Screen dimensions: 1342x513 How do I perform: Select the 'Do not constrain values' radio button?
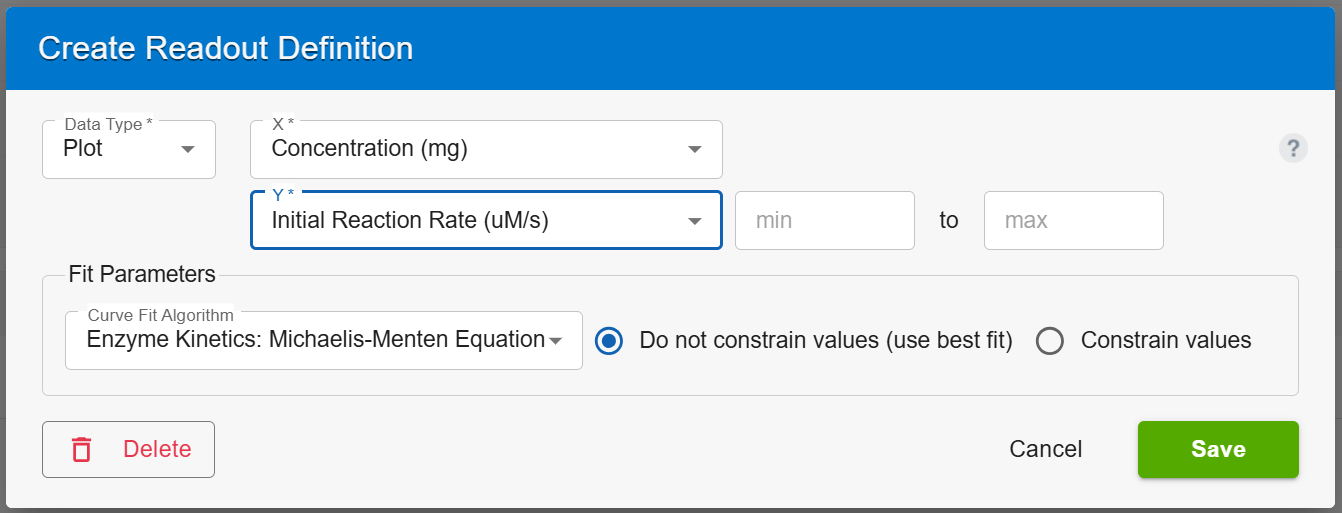coord(608,341)
